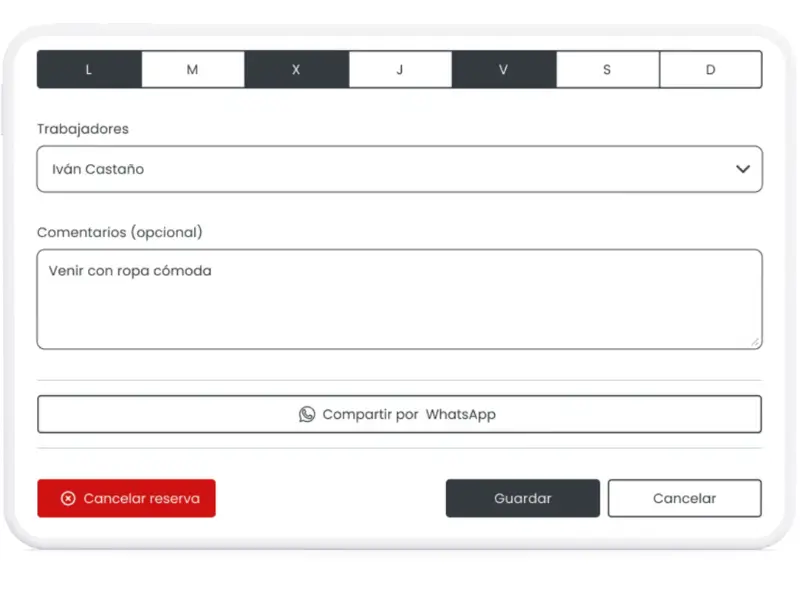Select the M day toggle
The image size is (800, 600).
(x=193, y=69)
